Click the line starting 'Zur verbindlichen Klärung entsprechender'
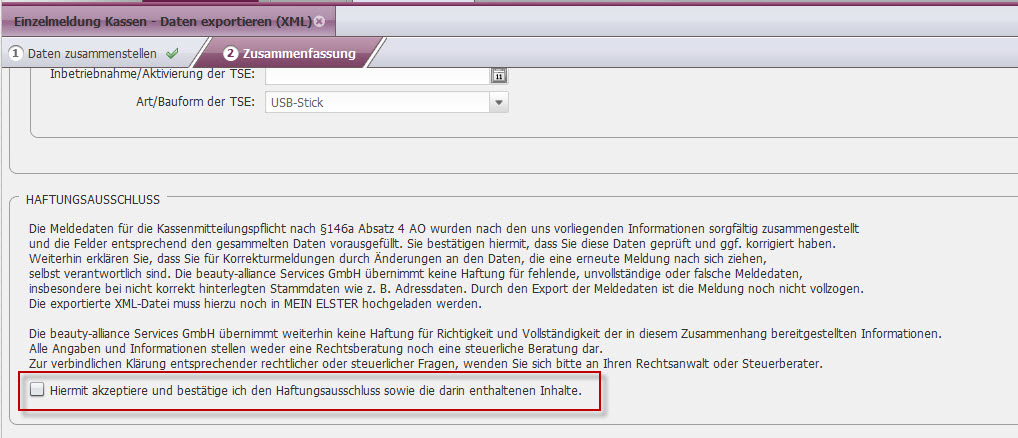The height and width of the screenshot is (438, 1018). click(427, 363)
